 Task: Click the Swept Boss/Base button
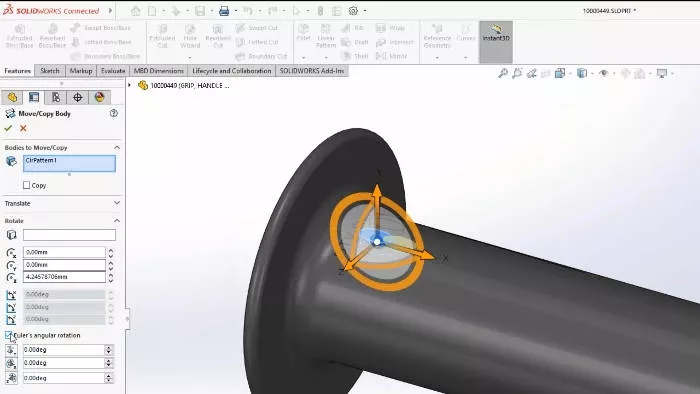coord(101,28)
